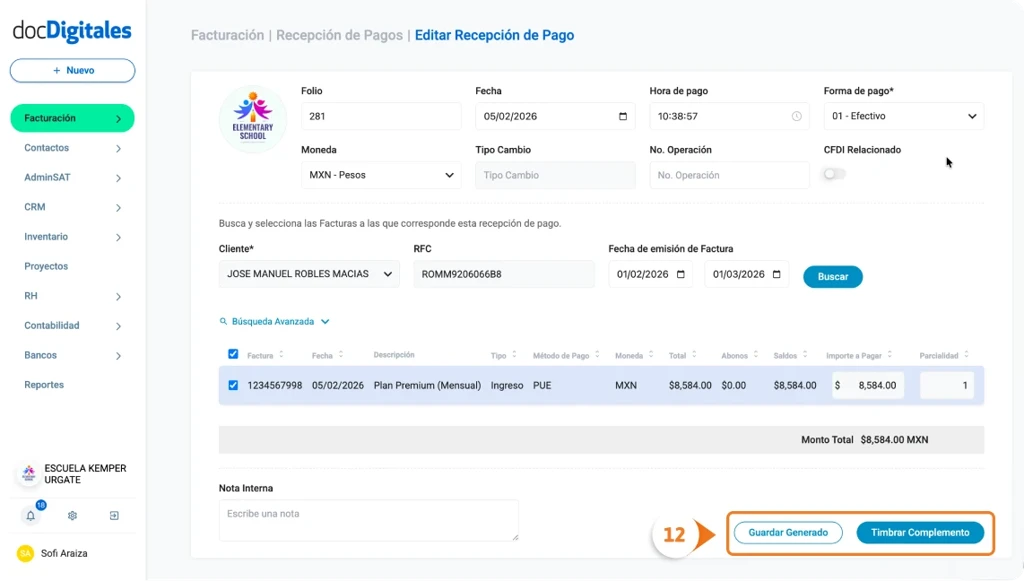Image resolution: width=1024 pixels, height=581 pixels.
Task: Click the Elementary School company logo
Action: pos(253,116)
